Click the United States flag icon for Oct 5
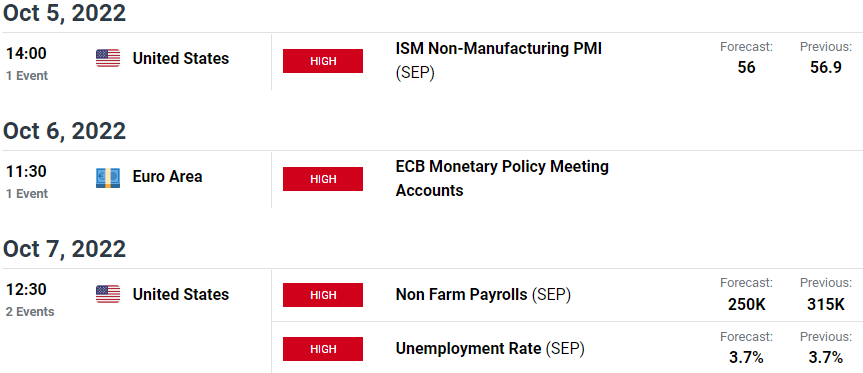 click(x=108, y=58)
